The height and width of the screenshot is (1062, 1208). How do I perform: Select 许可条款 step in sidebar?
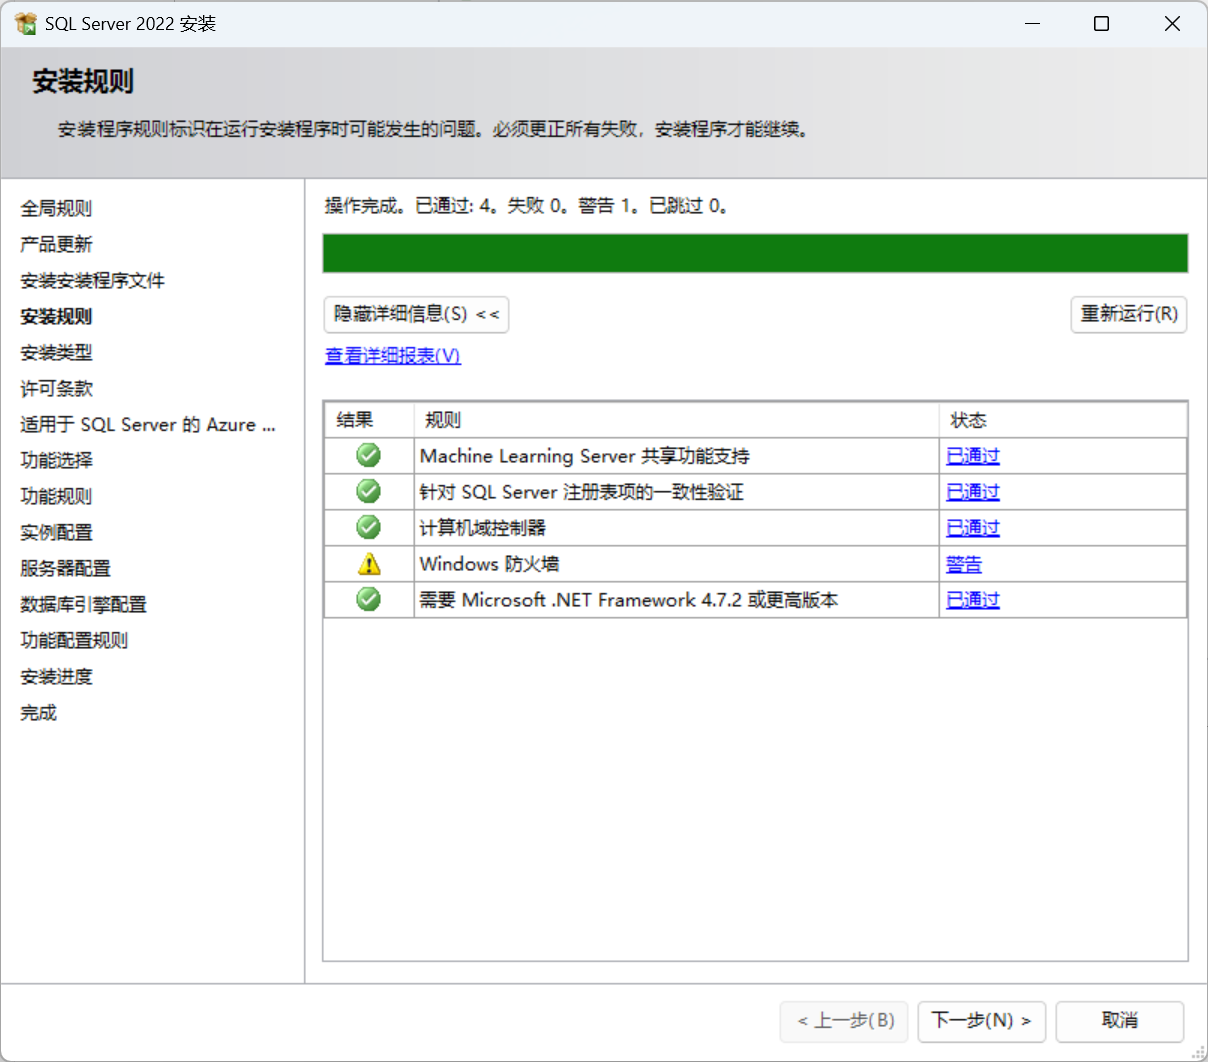click(x=56, y=388)
